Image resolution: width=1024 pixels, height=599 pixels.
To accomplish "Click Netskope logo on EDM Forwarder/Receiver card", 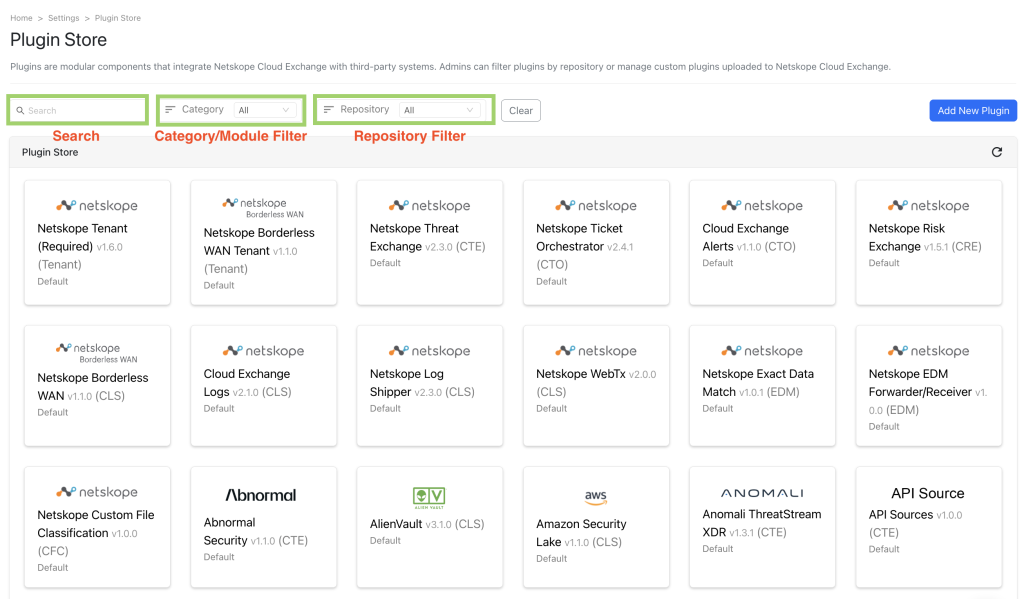I will tap(928, 351).
